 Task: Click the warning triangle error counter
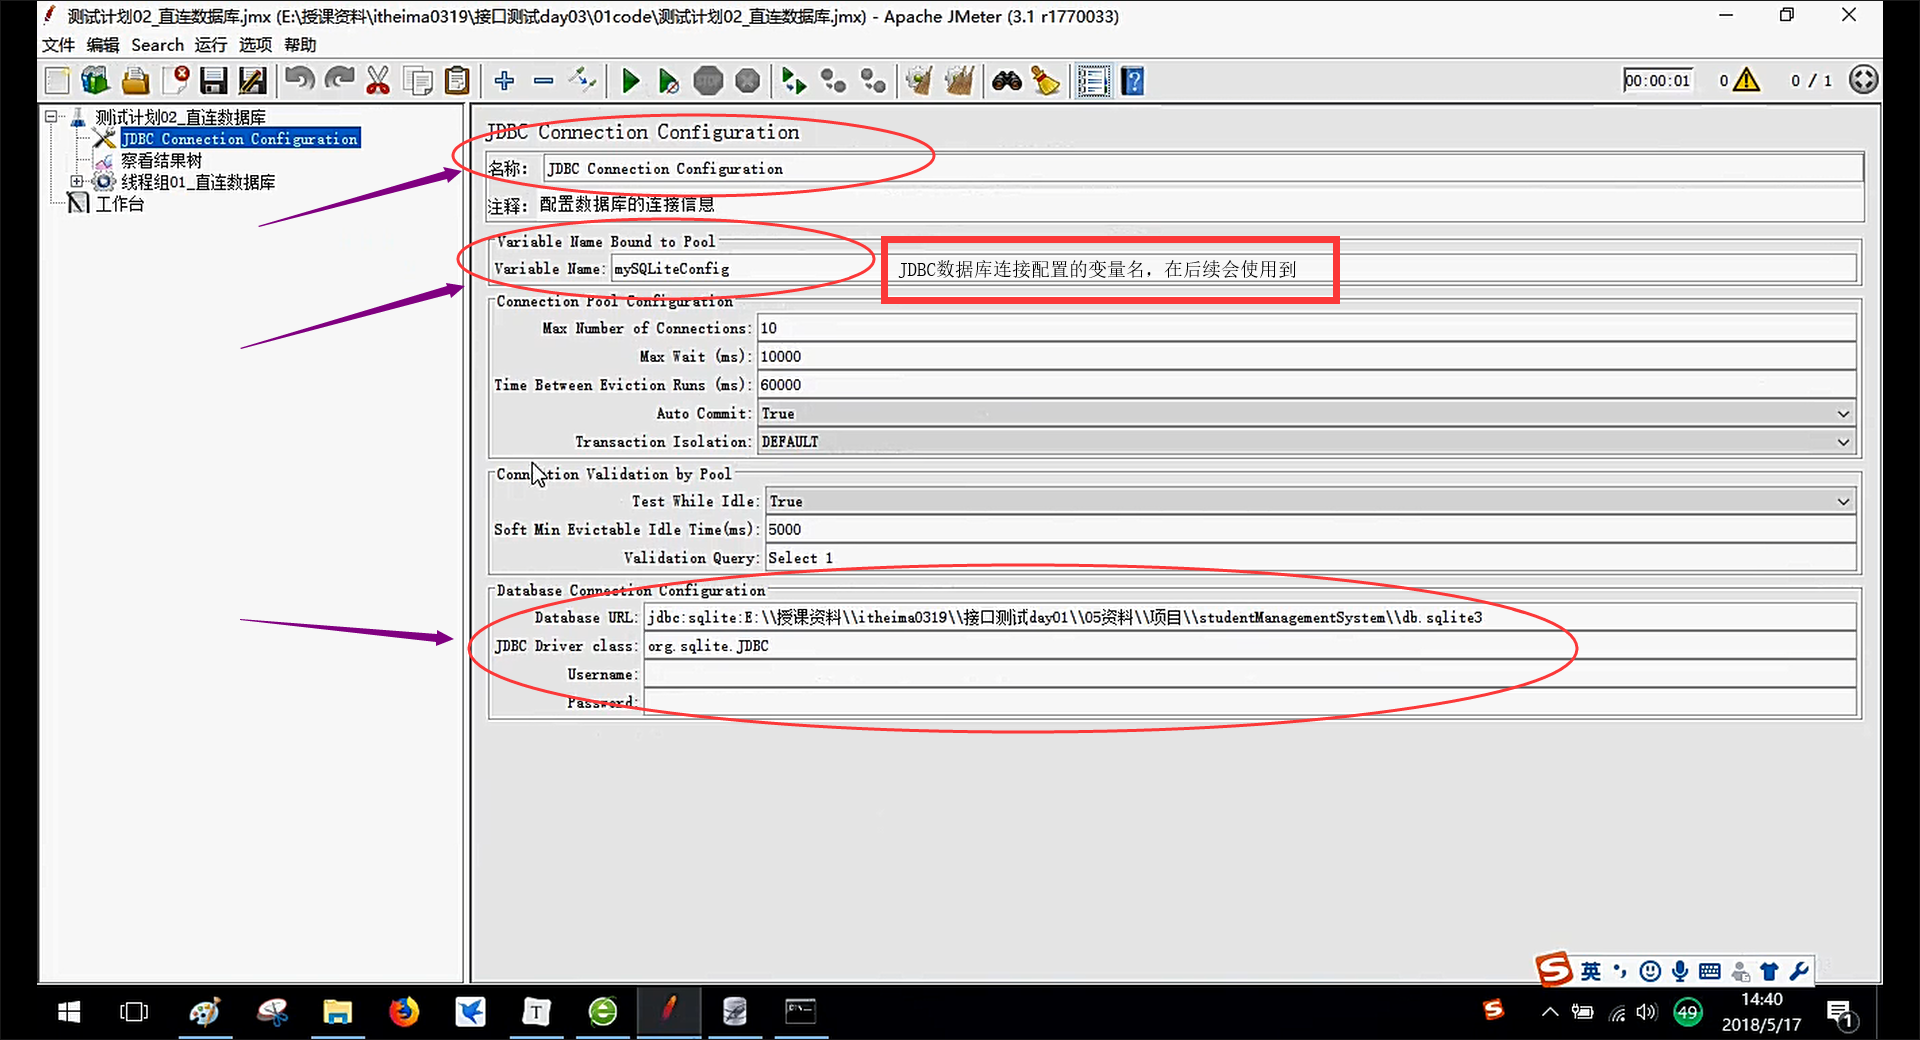1746,80
